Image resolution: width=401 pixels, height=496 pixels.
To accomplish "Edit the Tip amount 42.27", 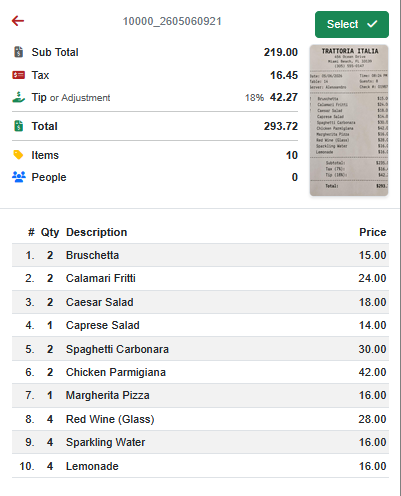I will pos(284,97).
